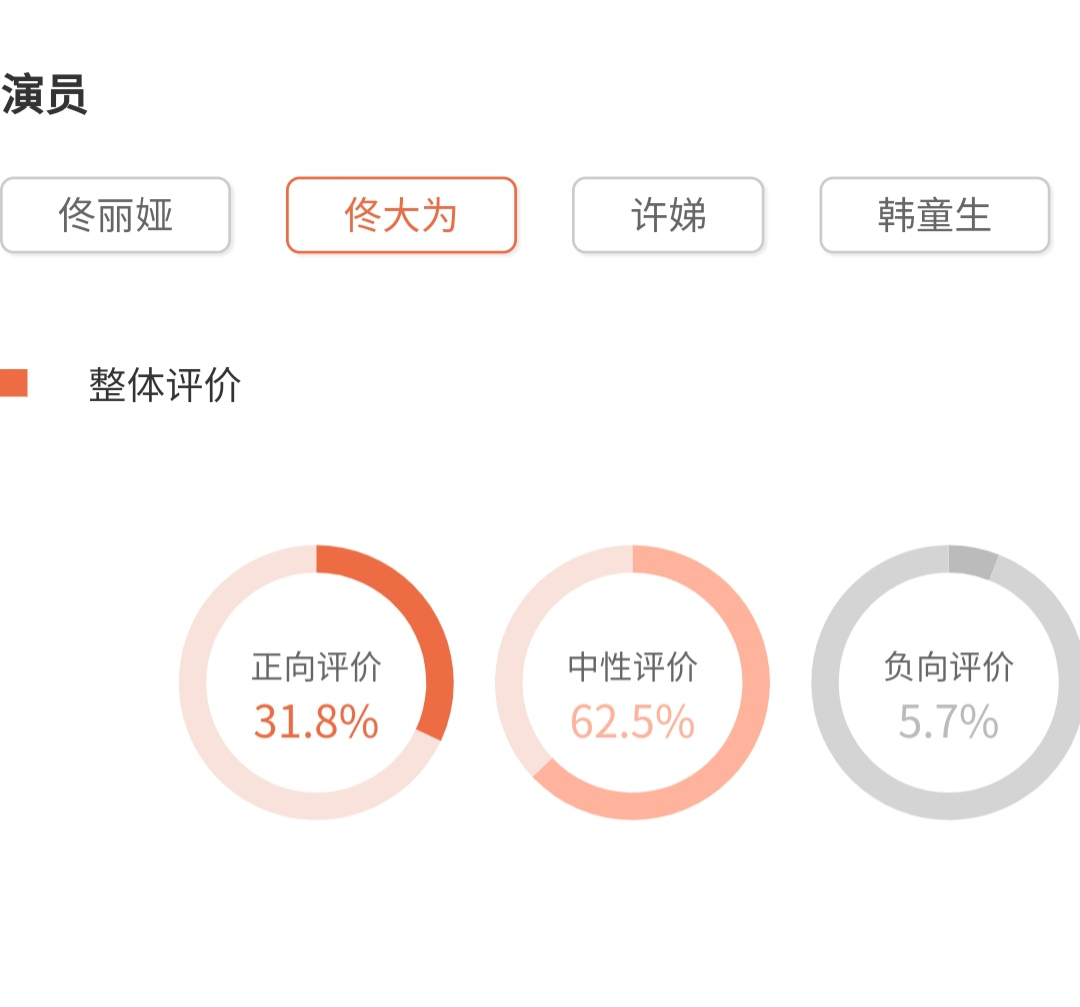Click the 31.8% percentage value

[x=316, y=721]
